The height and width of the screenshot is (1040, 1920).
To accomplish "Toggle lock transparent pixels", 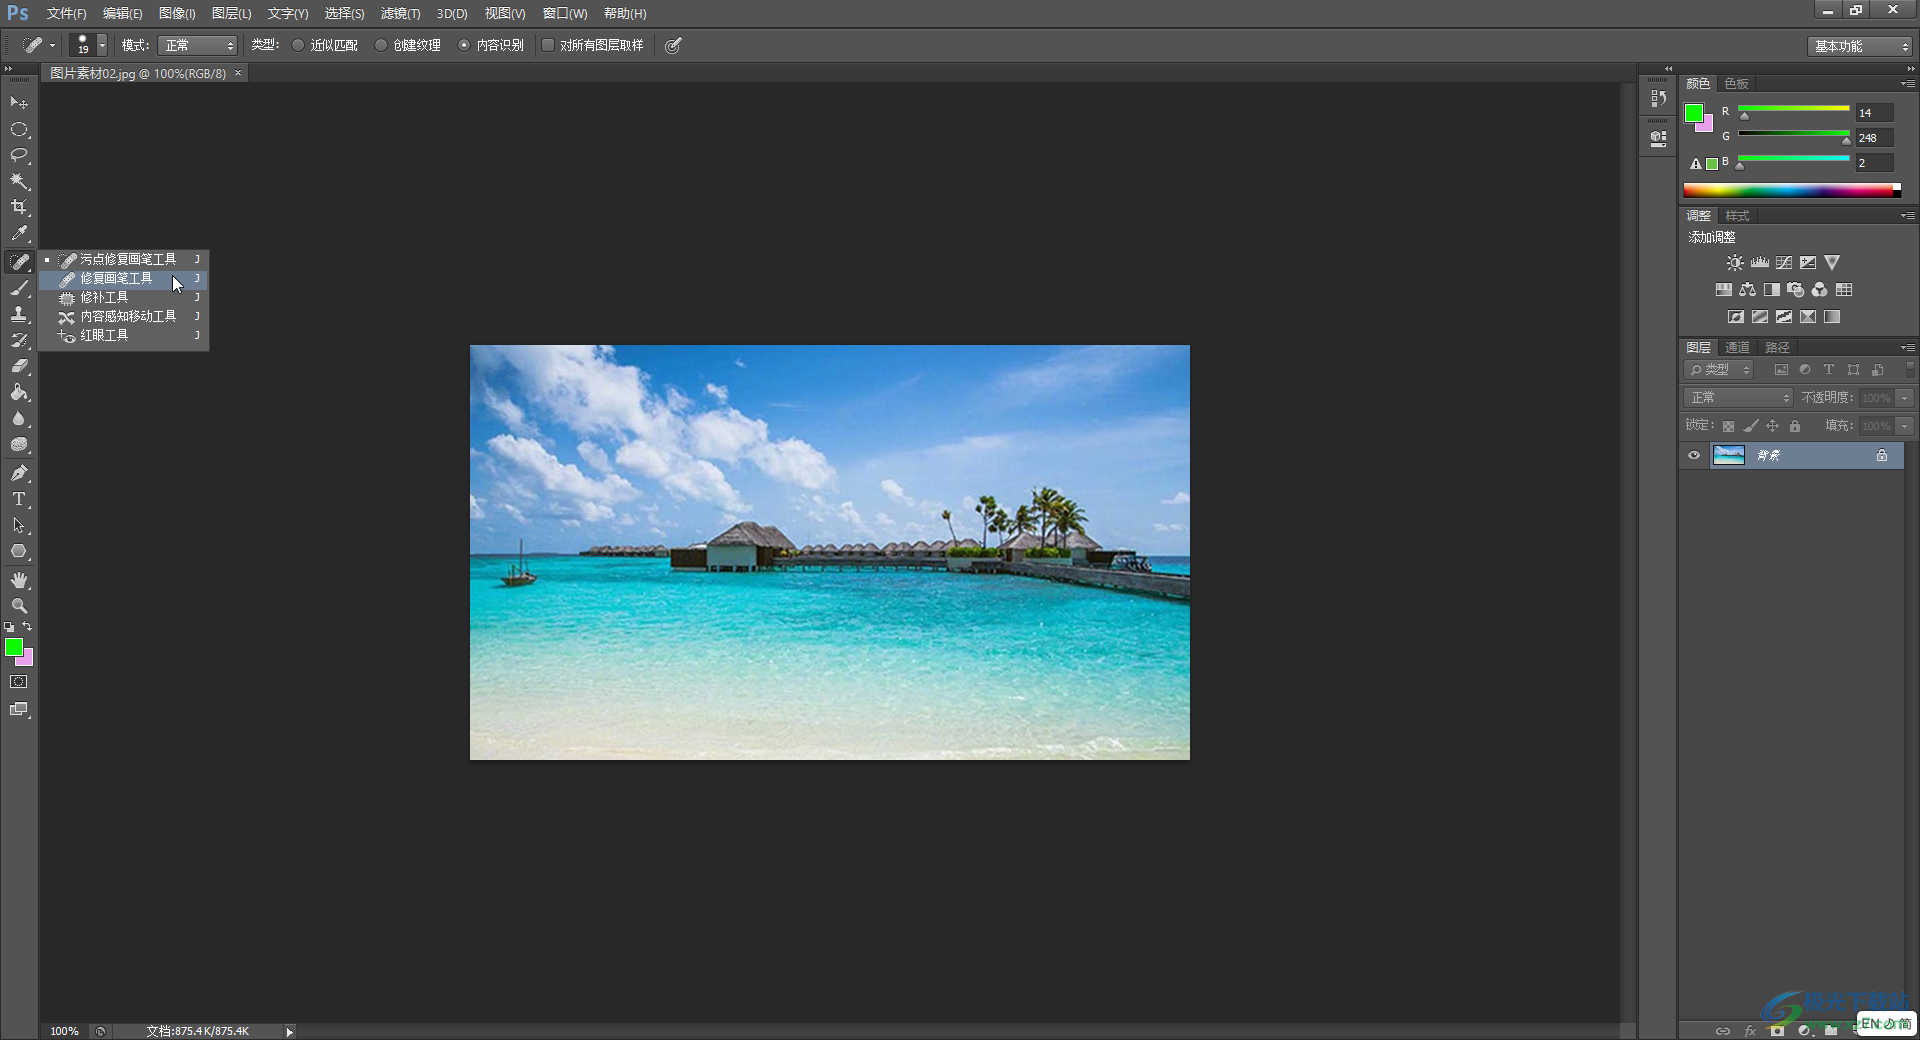I will 1728,426.
